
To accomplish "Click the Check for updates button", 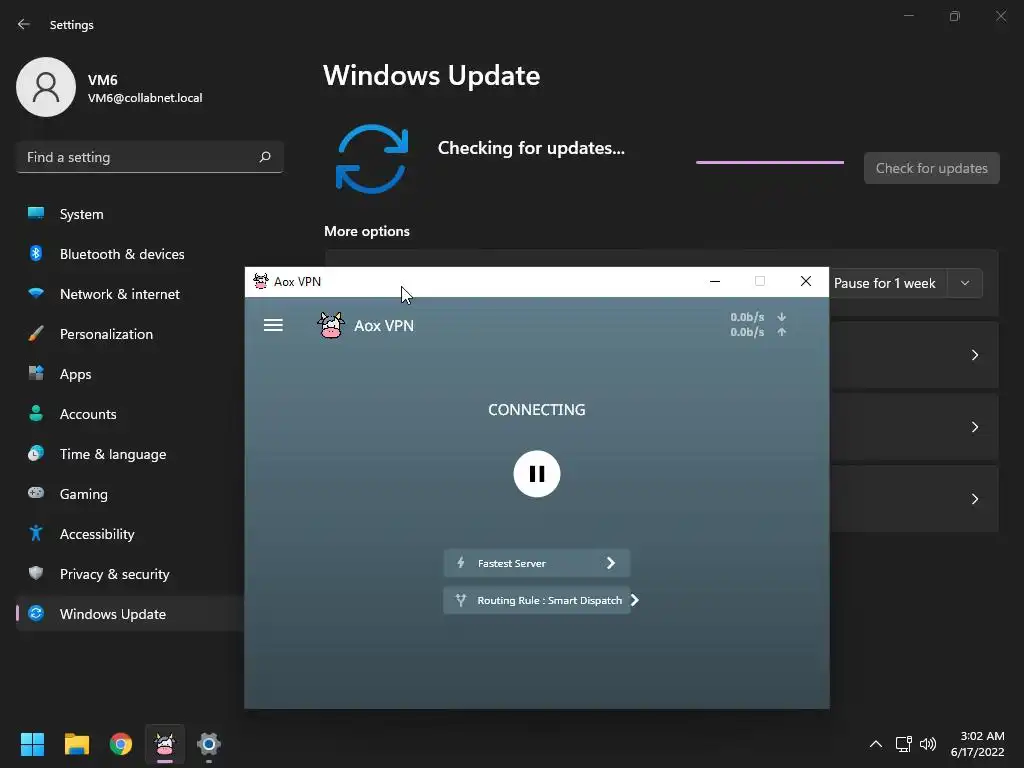I will click(x=931, y=168).
